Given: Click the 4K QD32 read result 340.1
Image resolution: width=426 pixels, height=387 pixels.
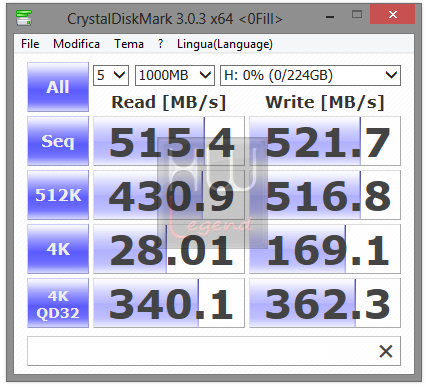Looking at the screenshot, I should coord(169,303).
